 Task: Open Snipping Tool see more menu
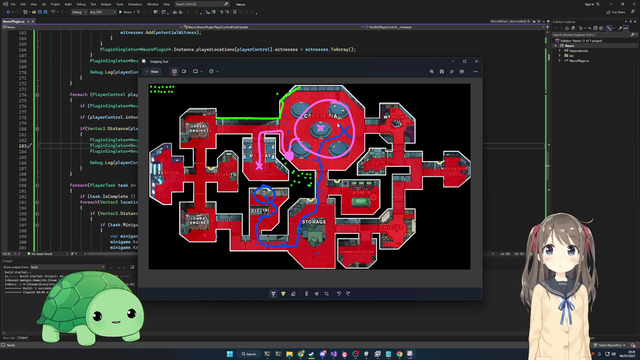[476, 71]
